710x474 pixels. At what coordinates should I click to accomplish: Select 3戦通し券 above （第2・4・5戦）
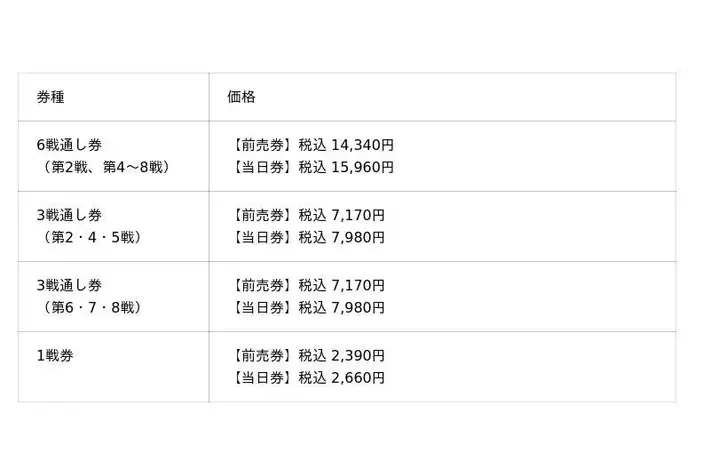tap(69, 215)
